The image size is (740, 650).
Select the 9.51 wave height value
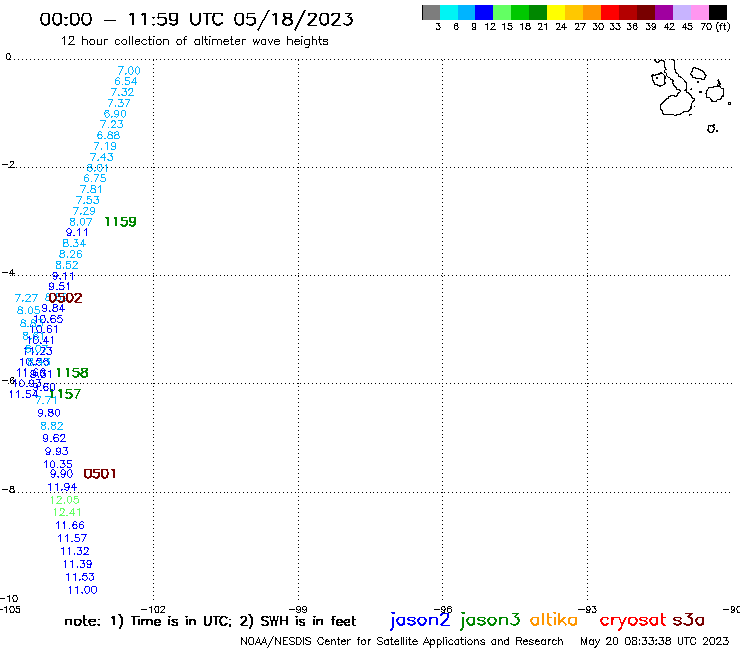tap(59, 286)
